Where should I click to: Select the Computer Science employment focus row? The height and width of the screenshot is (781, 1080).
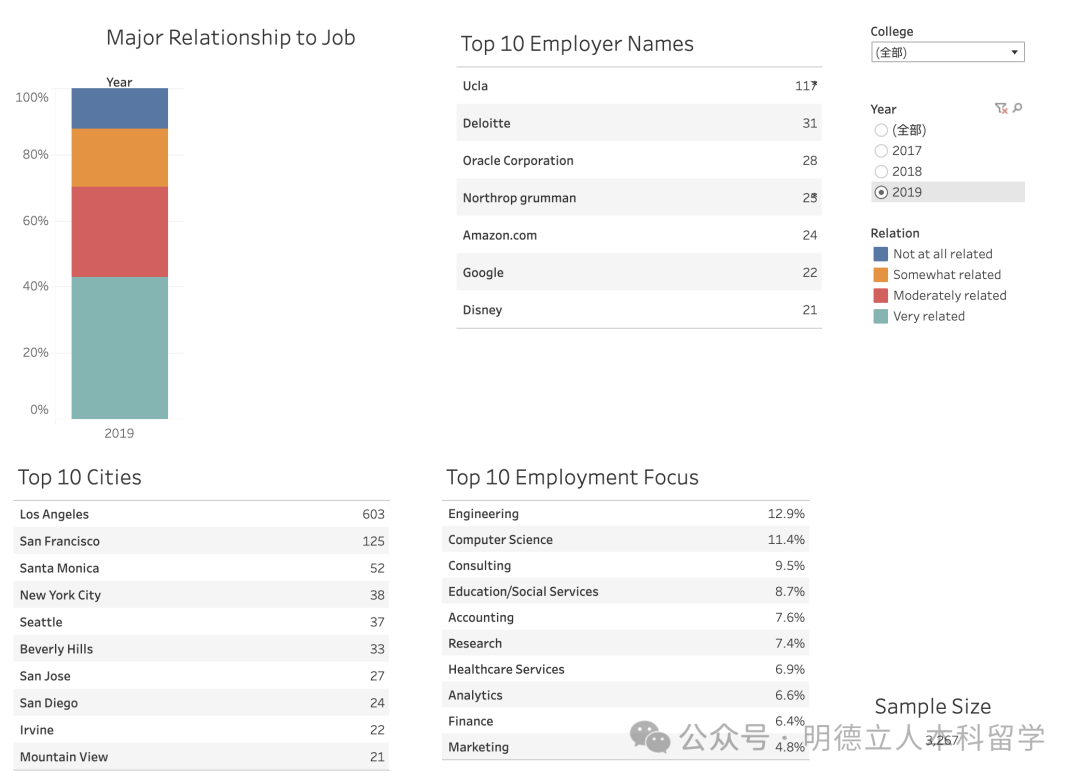coord(626,540)
